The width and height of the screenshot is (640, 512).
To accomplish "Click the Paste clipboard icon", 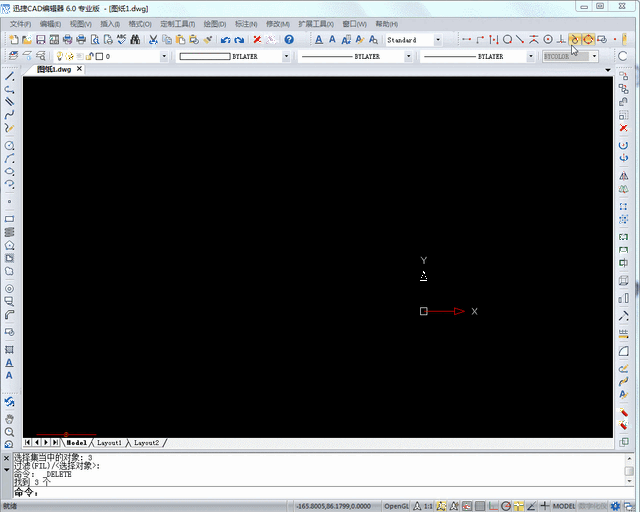I will pos(180,40).
